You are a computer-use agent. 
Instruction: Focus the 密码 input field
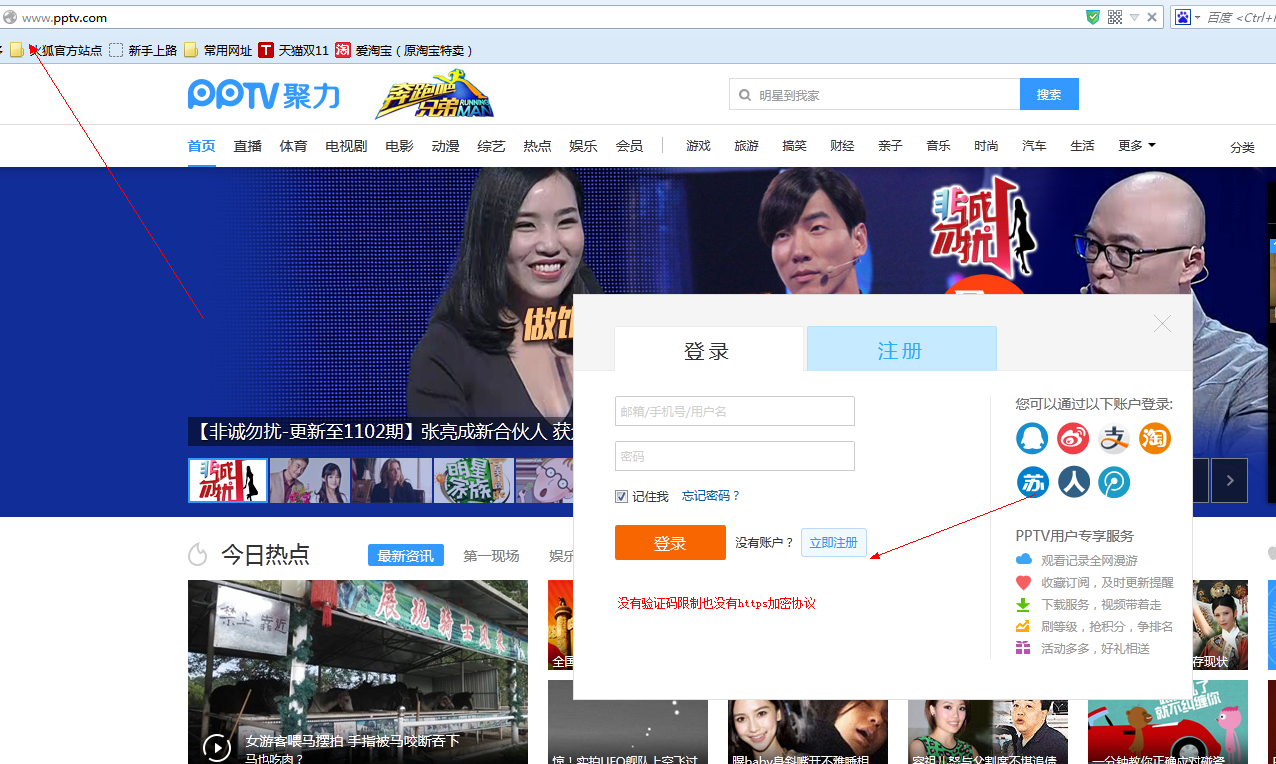[735, 456]
